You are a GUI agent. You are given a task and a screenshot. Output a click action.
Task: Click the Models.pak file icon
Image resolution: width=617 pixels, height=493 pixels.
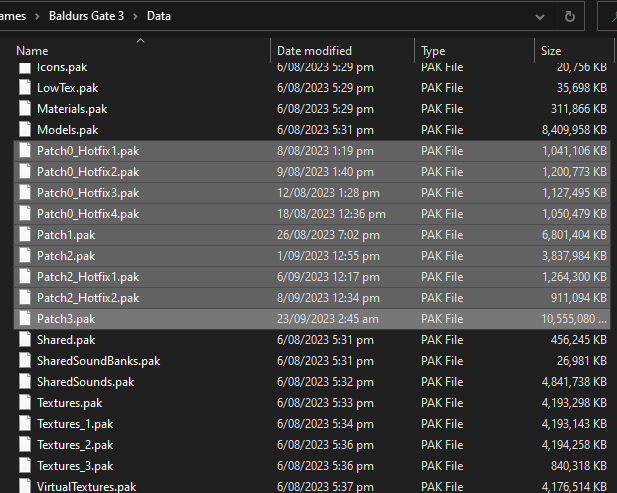[x=25, y=130]
